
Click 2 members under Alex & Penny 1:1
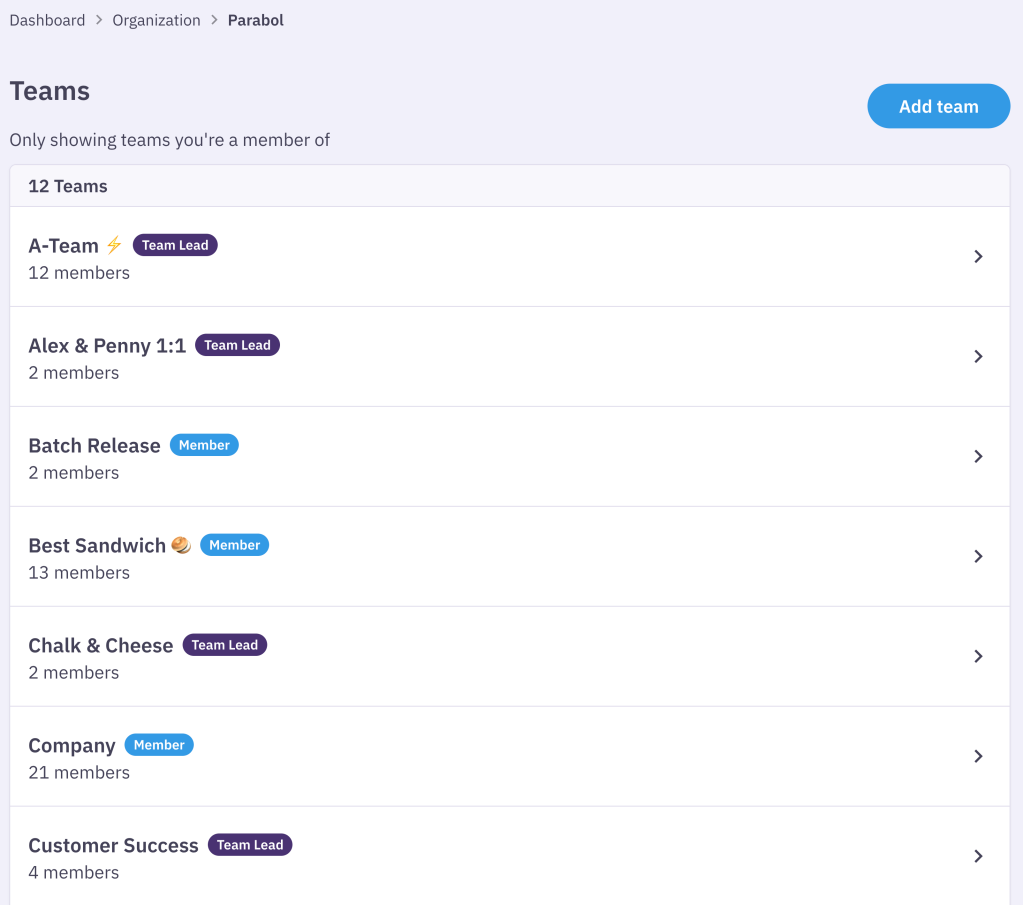pos(74,373)
